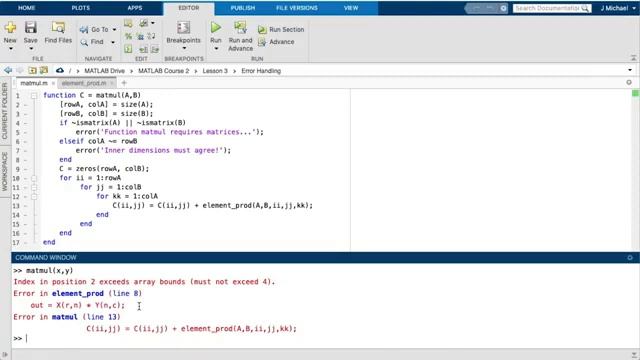Screen dimensions: 640x360
Task: Toggle breakpoint on line 6
Action: coord(26,142)
